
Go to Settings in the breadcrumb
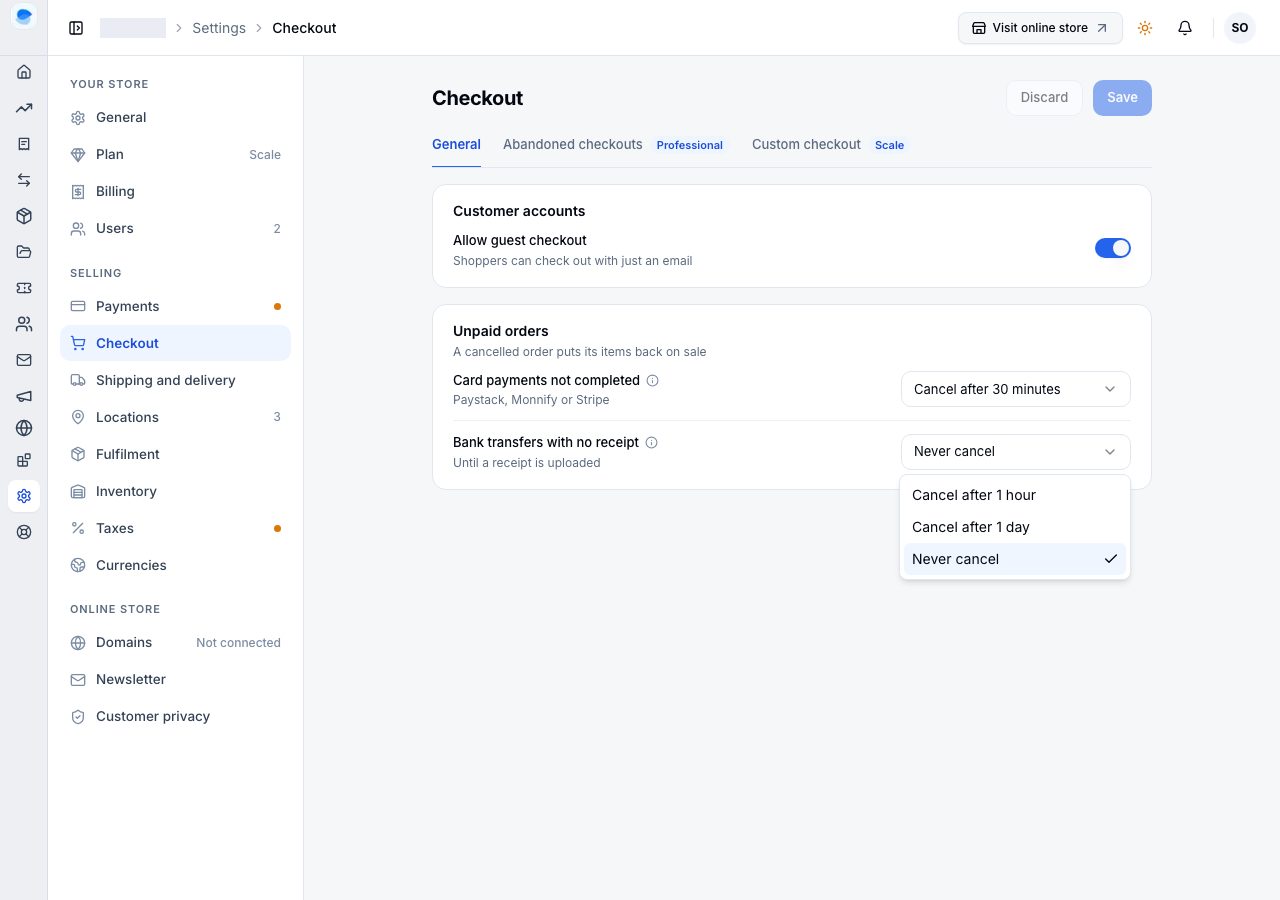point(219,28)
